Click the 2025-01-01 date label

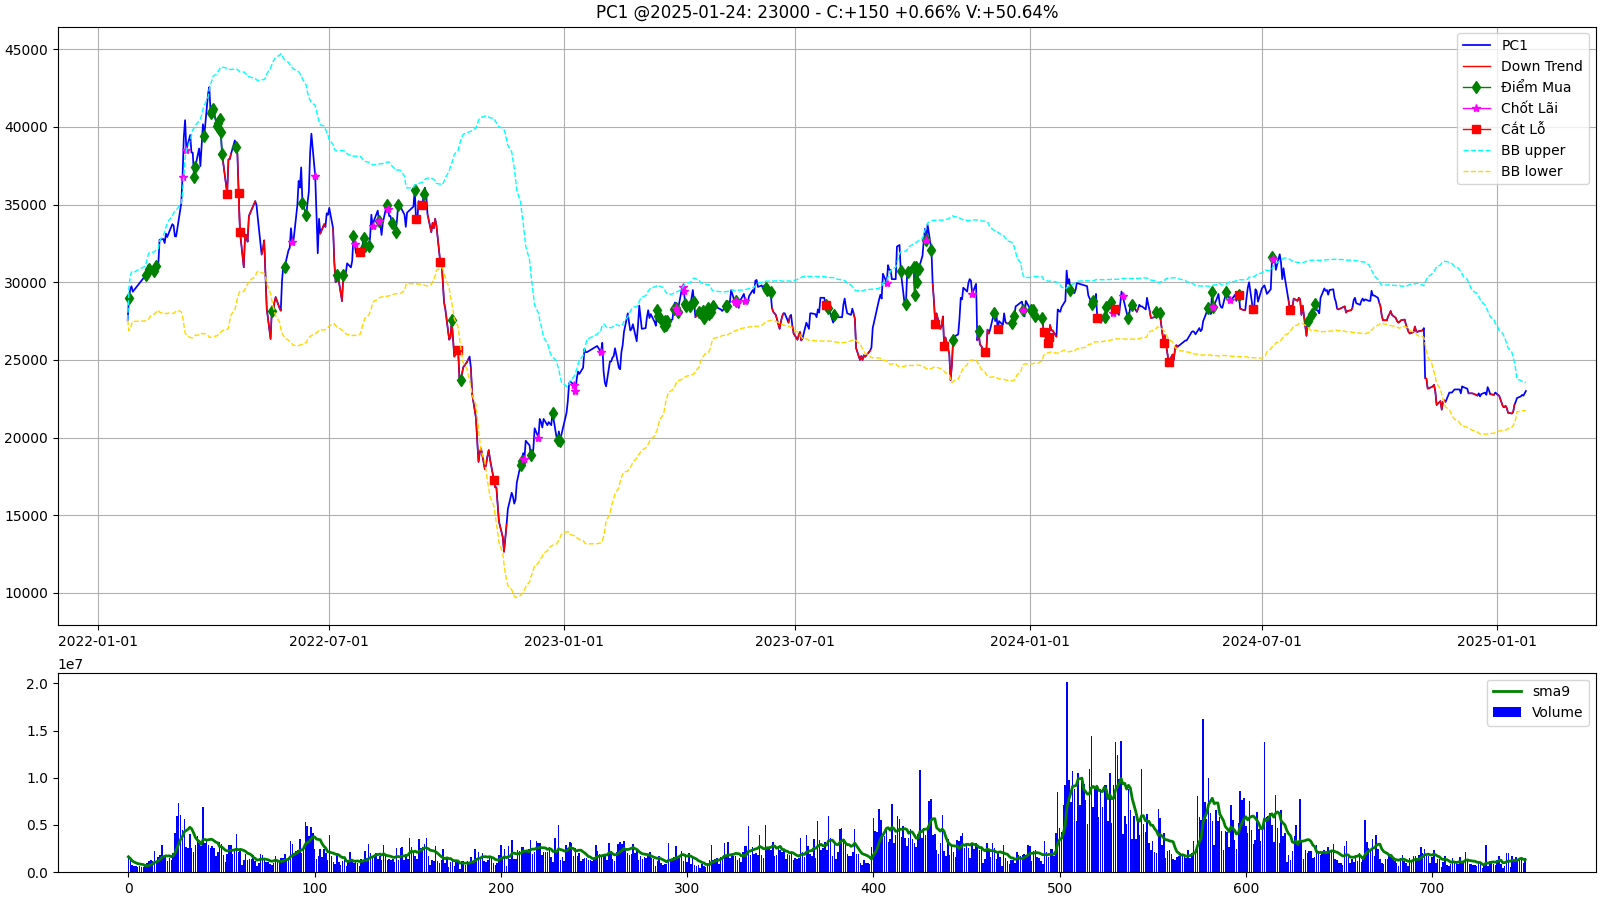tap(1497, 641)
